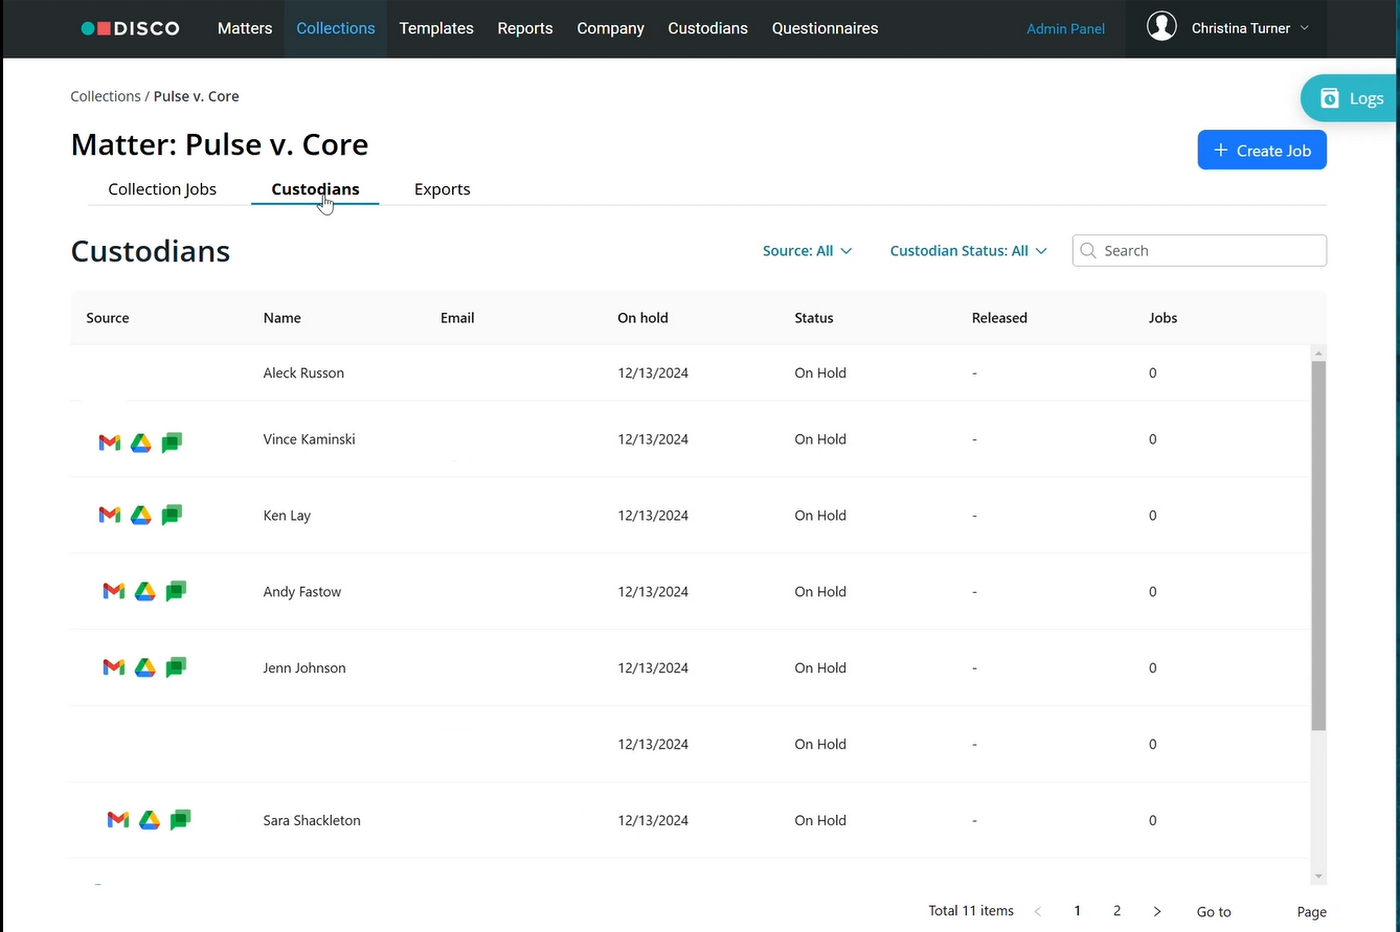Go to pagination page 2
1400x932 pixels.
pyautogui.click(x=1117, y=911)
